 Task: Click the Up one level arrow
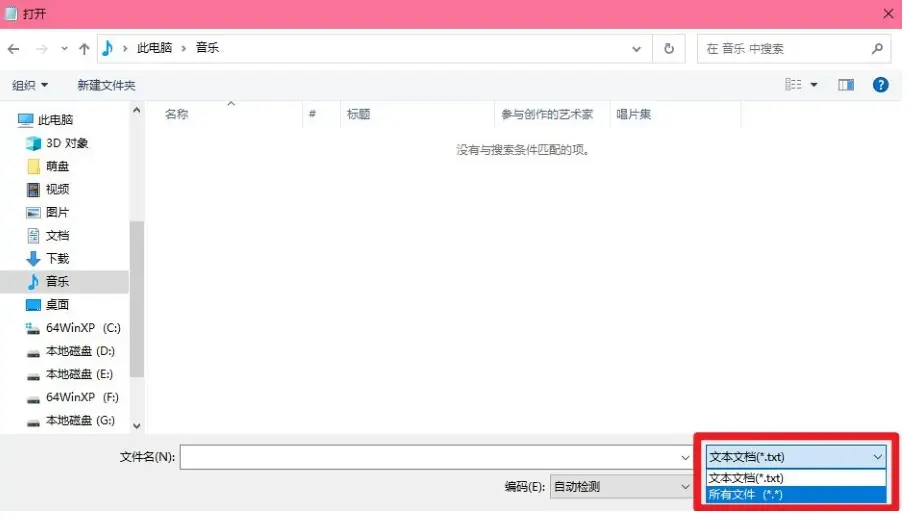[84, 48]
